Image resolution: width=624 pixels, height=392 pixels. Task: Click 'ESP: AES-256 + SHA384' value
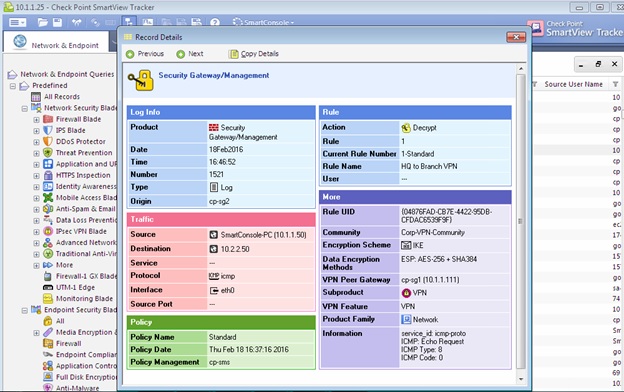(439, 259)
